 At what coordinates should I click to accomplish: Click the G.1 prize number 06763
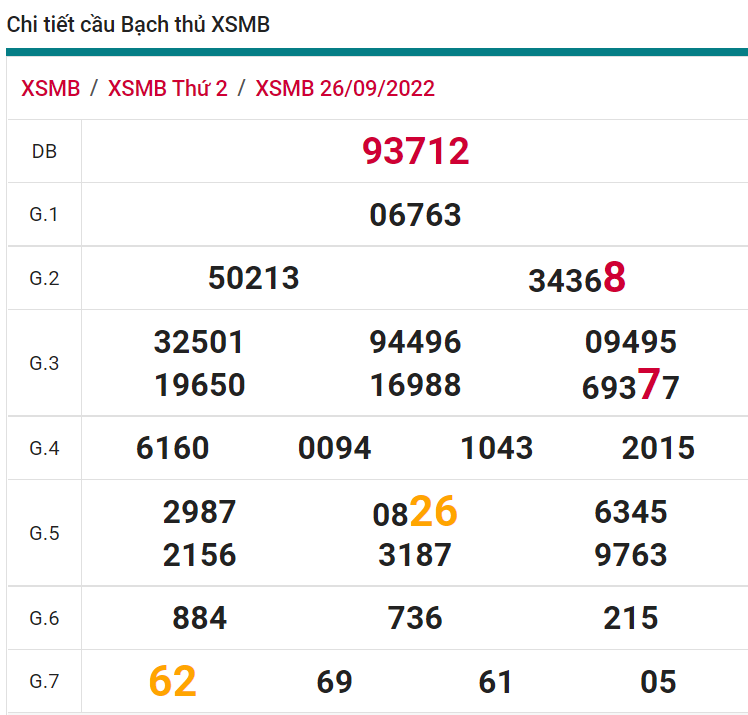(415, 215)
